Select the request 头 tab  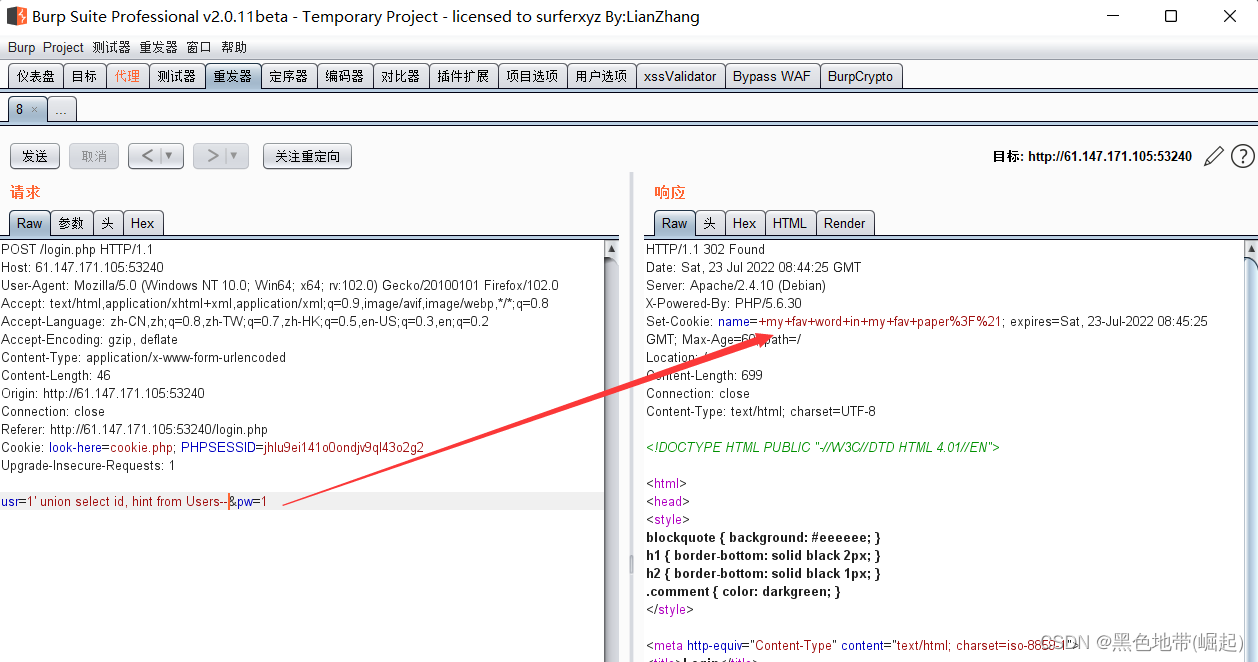point(108,223)
